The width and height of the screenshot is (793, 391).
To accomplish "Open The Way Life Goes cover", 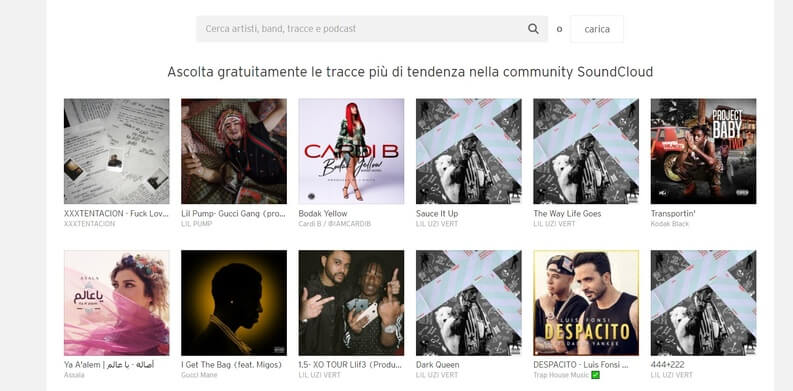I will point(586,151).
